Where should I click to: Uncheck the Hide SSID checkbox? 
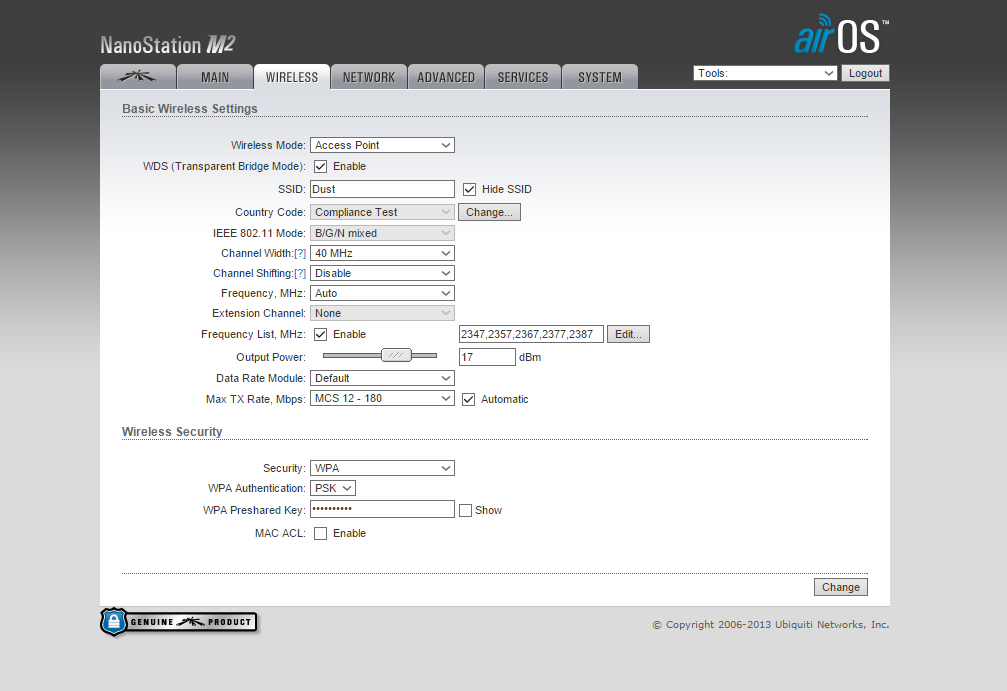pyautogui.click(x=469, y=189)
